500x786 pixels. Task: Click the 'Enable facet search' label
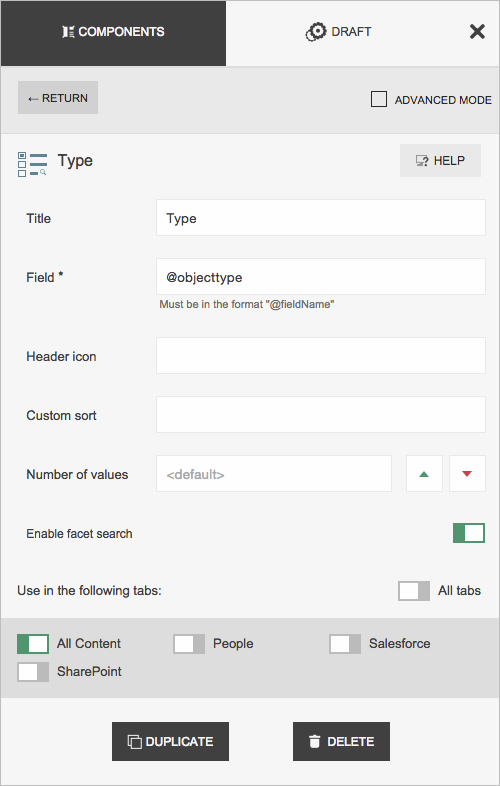(x=79, y=533)
